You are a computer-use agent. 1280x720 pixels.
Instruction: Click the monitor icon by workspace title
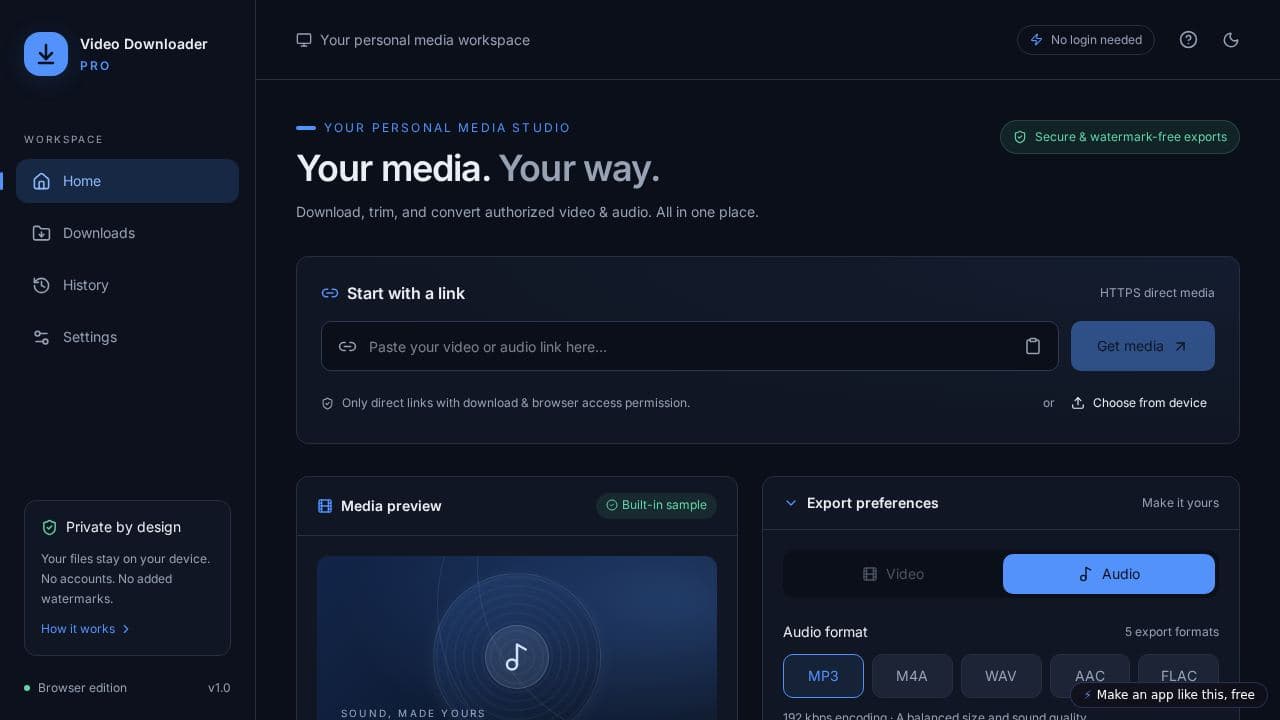coord(304,40)
